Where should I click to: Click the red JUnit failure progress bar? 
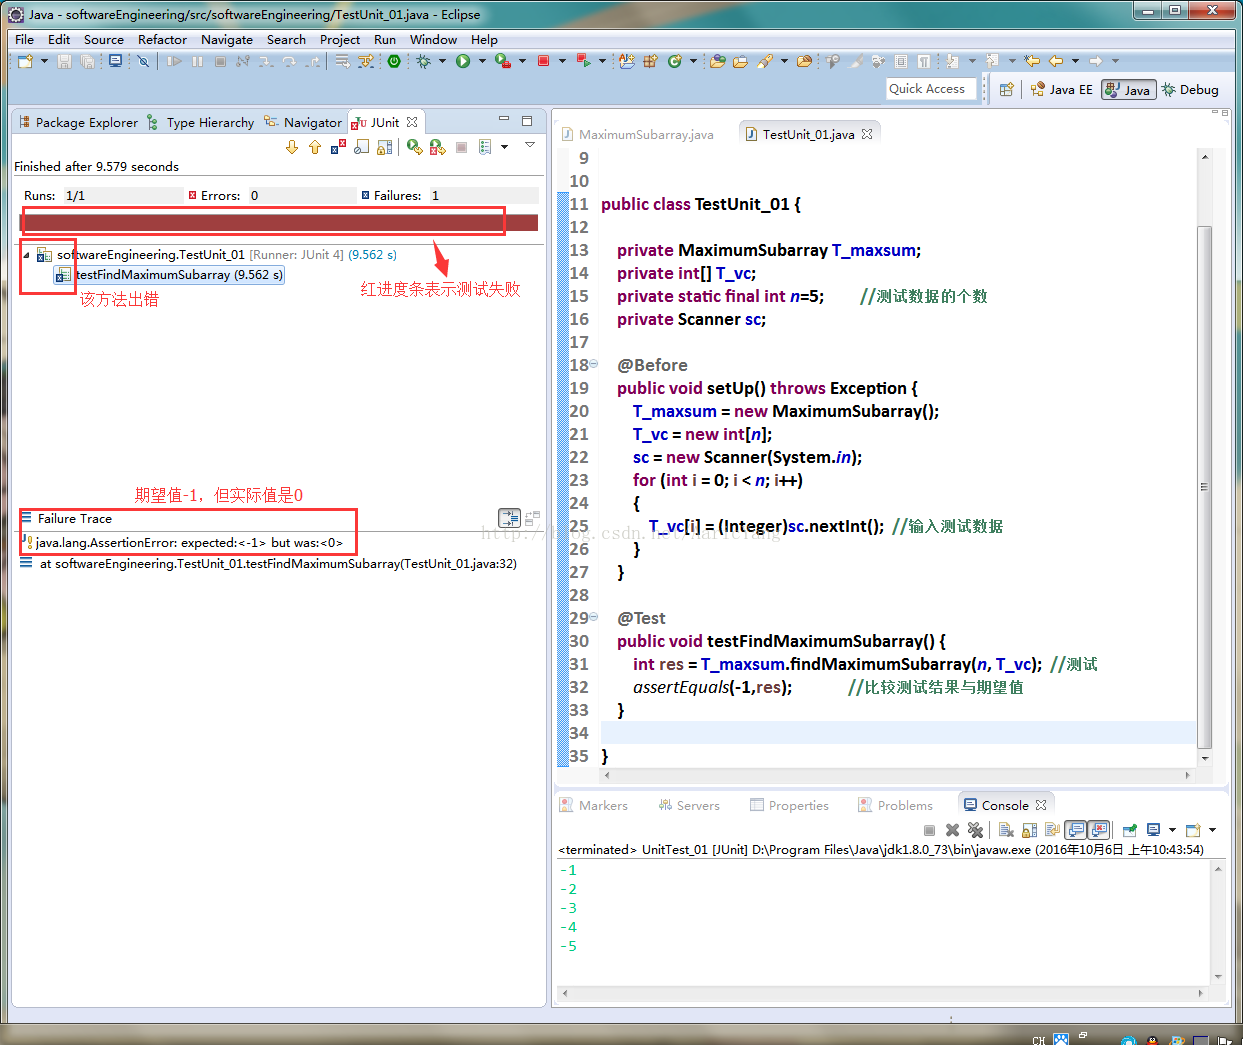pos(280,222)
